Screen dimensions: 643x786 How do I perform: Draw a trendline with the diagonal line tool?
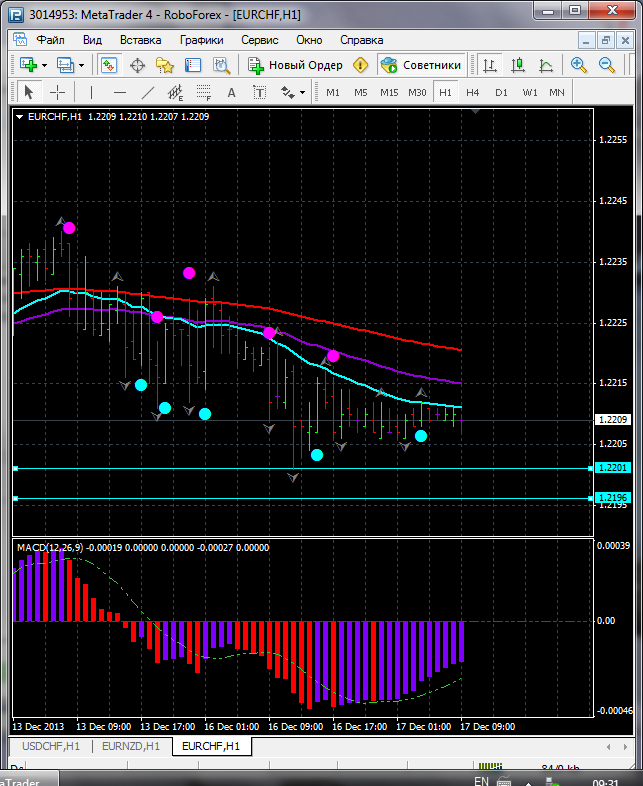148,92
